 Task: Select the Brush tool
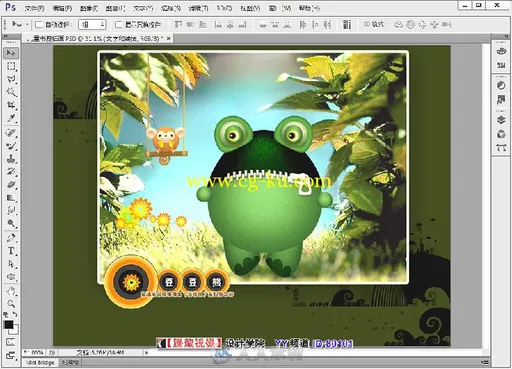pyautogui.click(x=11, y=146)
